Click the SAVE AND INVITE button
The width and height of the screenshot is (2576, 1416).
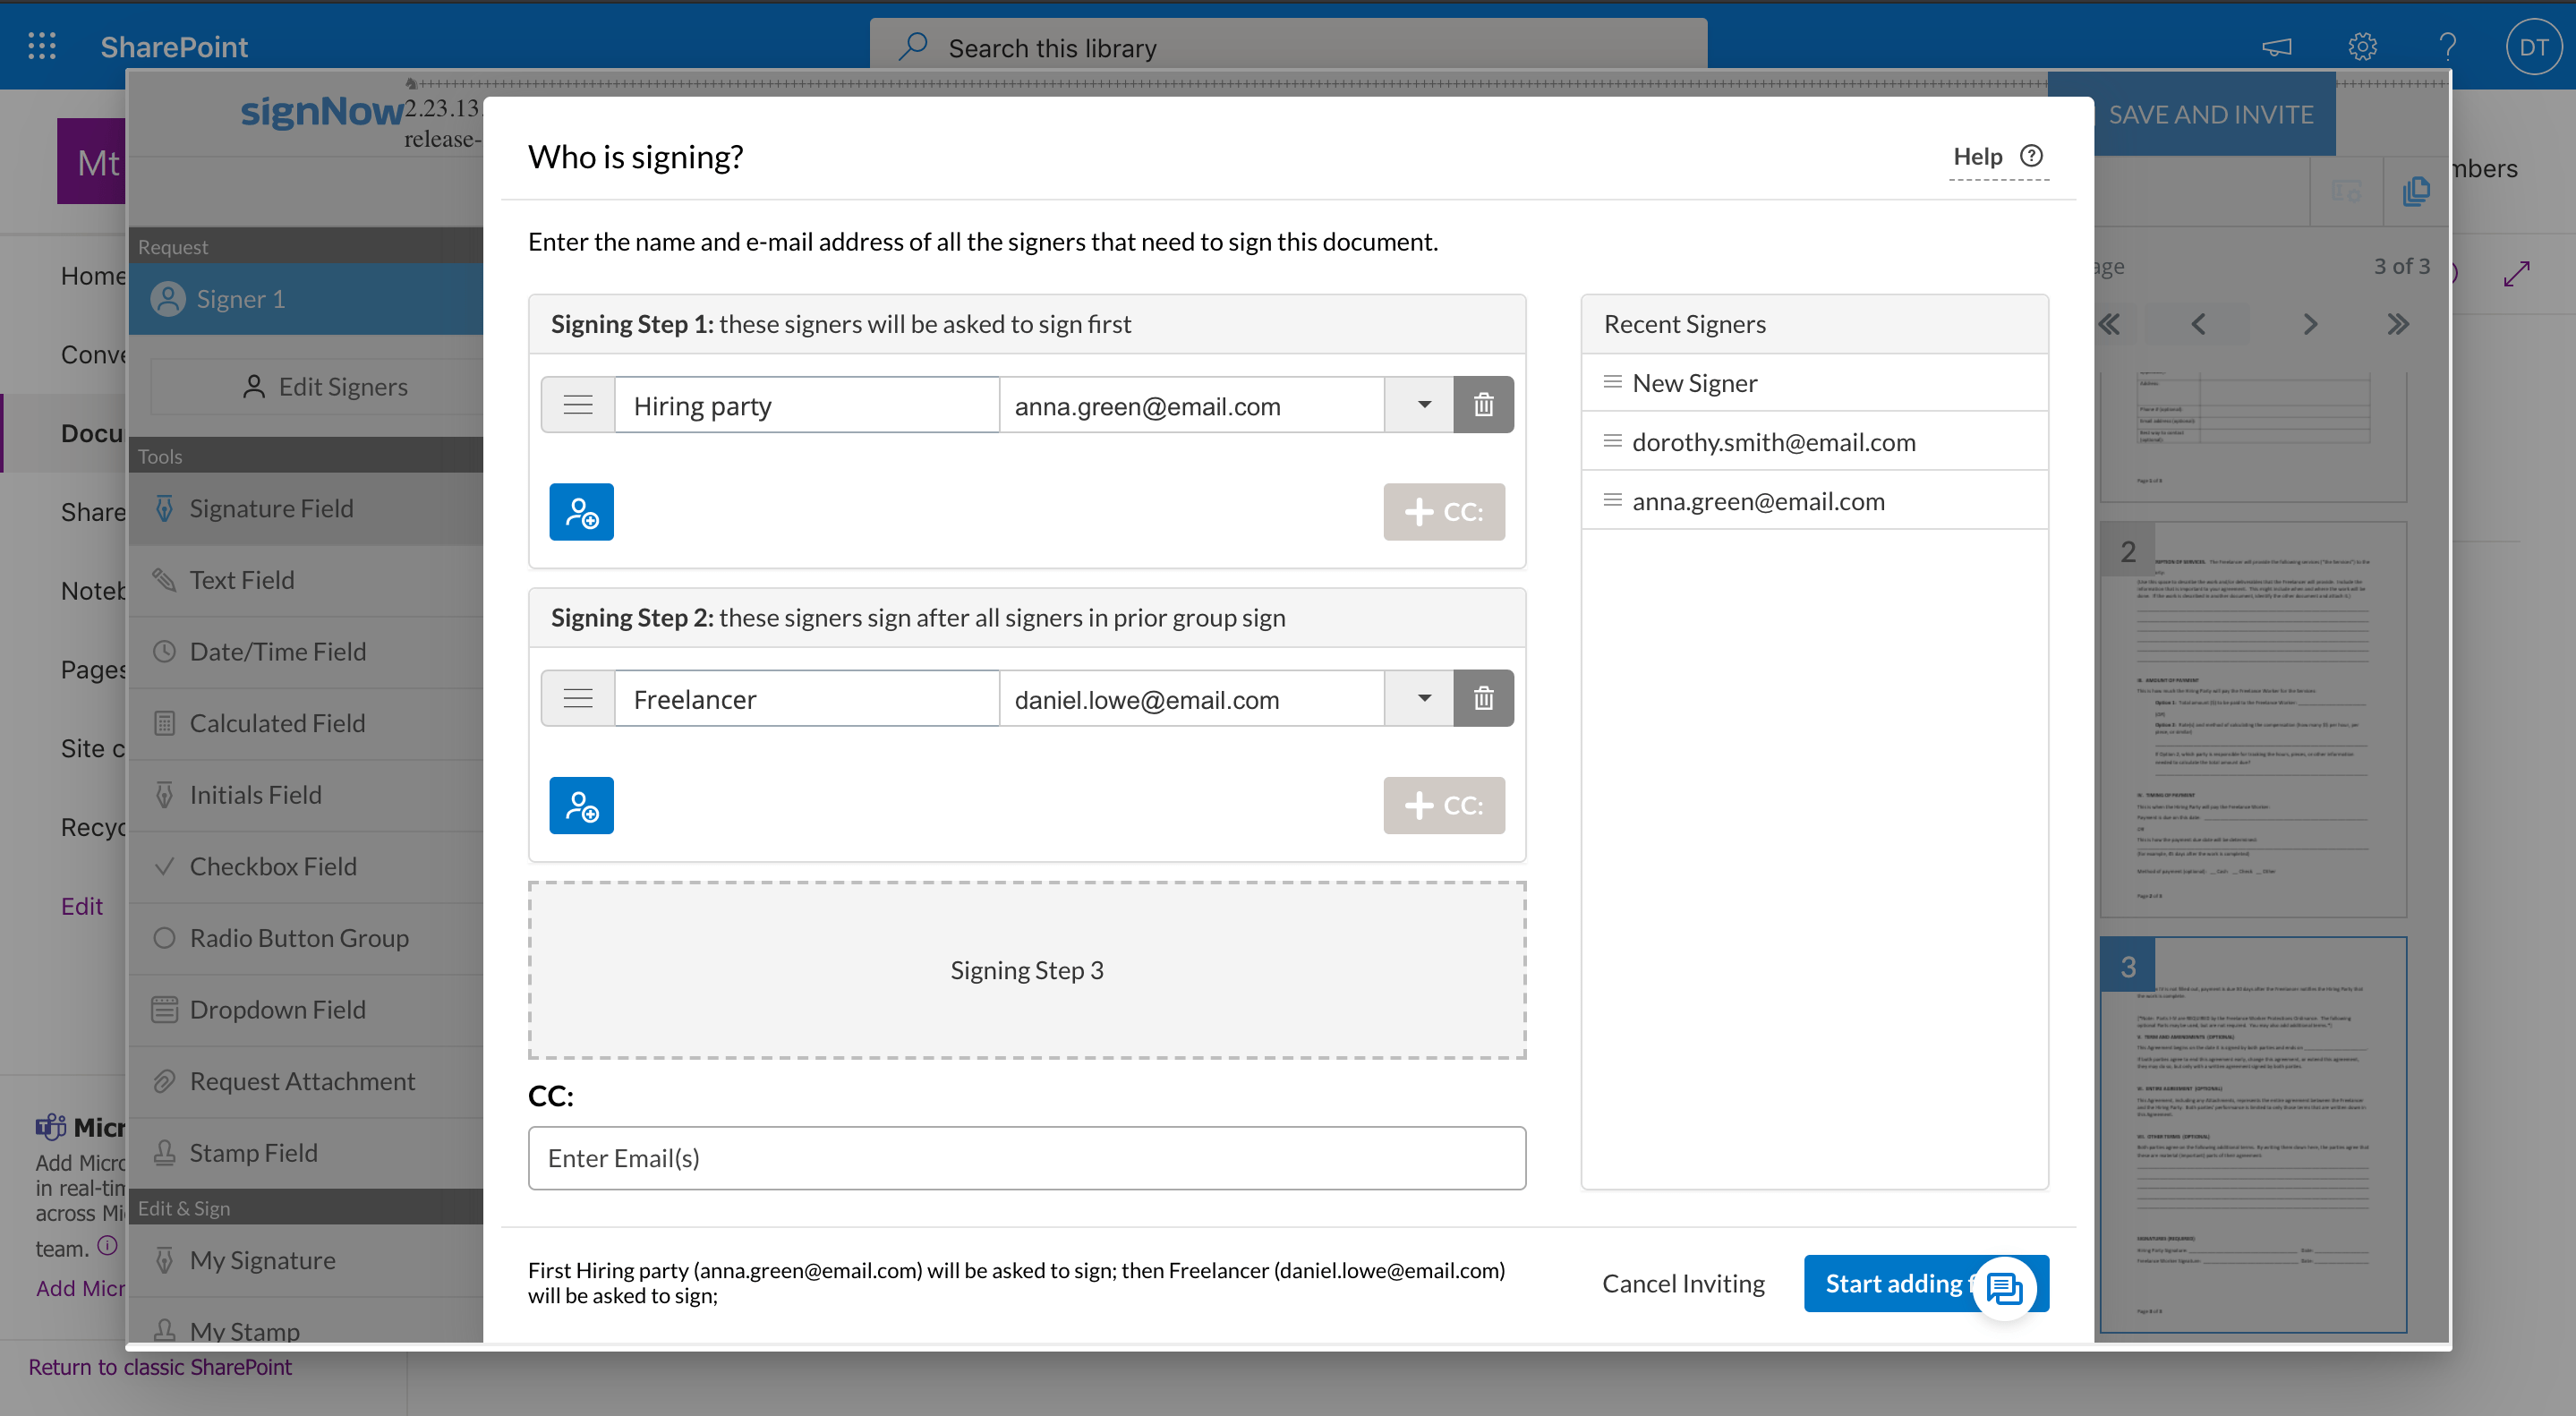[2210, 113]
